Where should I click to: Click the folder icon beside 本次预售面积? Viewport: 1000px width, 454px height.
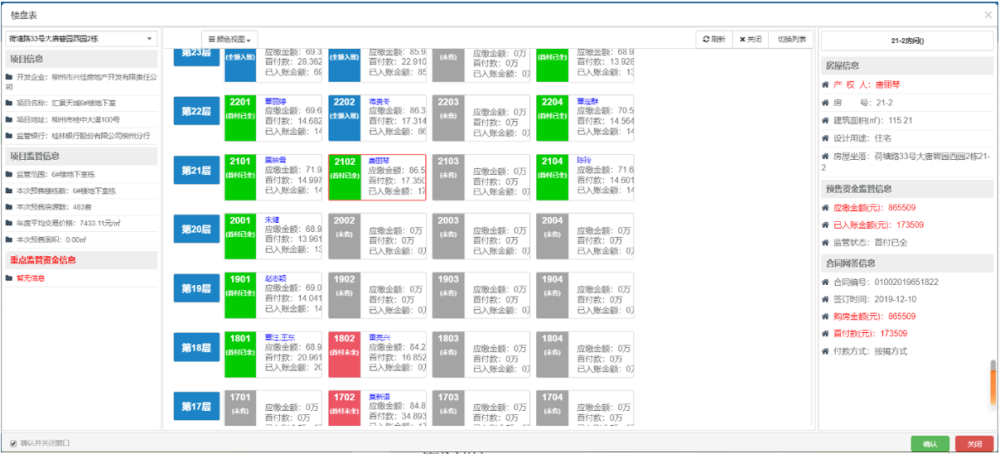9,240
